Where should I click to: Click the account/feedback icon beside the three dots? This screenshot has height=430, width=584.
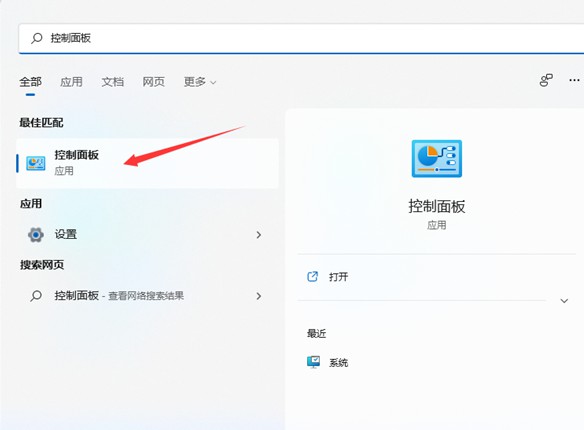tap(546, 80)
